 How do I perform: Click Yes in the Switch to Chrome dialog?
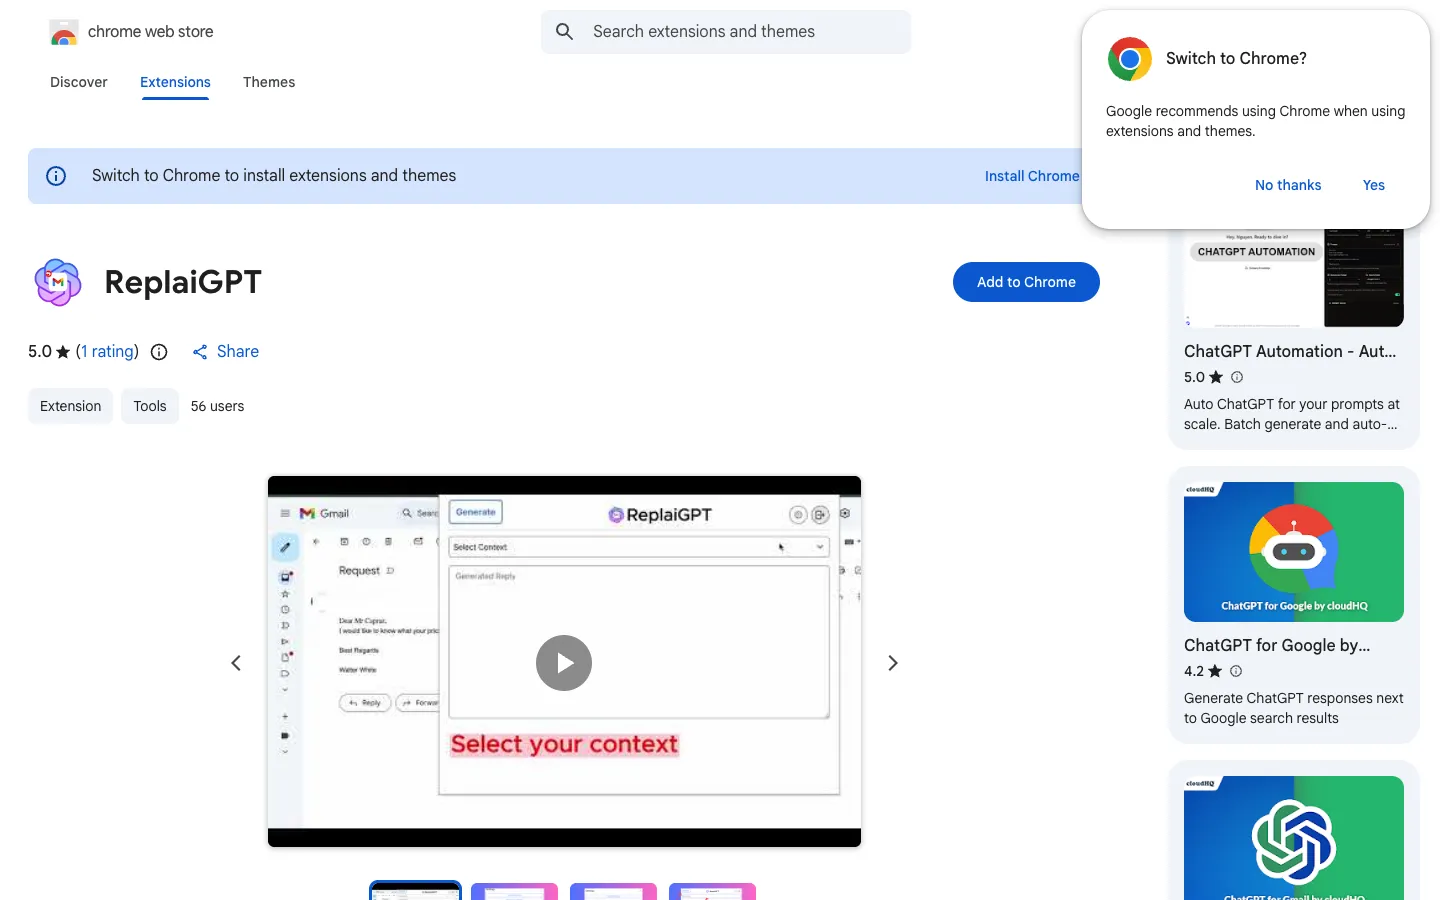(x=1374, y=185)
